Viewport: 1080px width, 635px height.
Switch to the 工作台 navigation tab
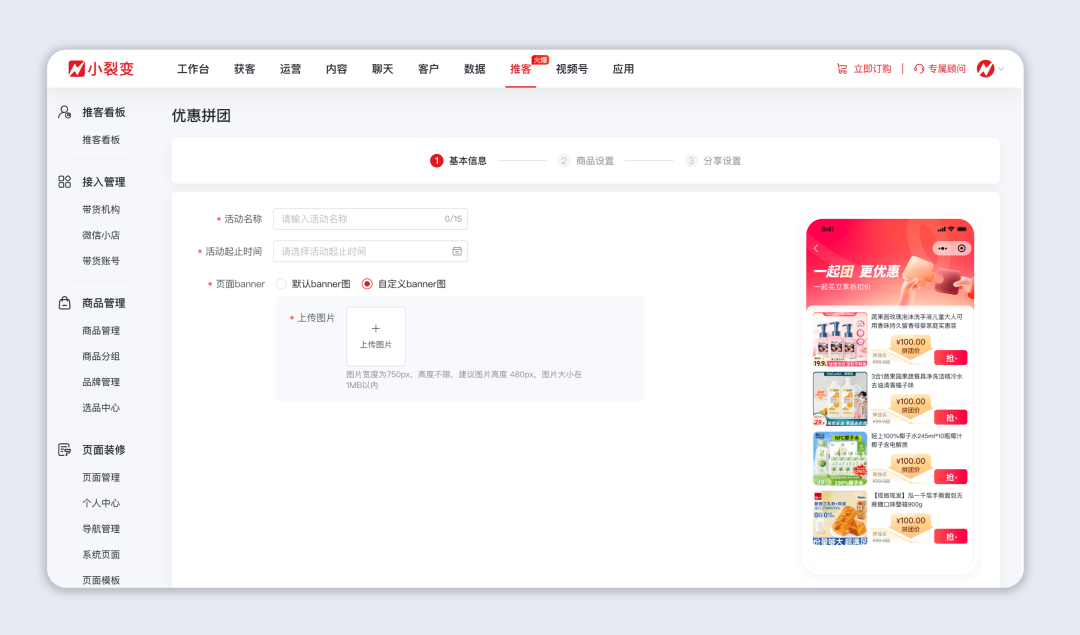tap(190, 69)
